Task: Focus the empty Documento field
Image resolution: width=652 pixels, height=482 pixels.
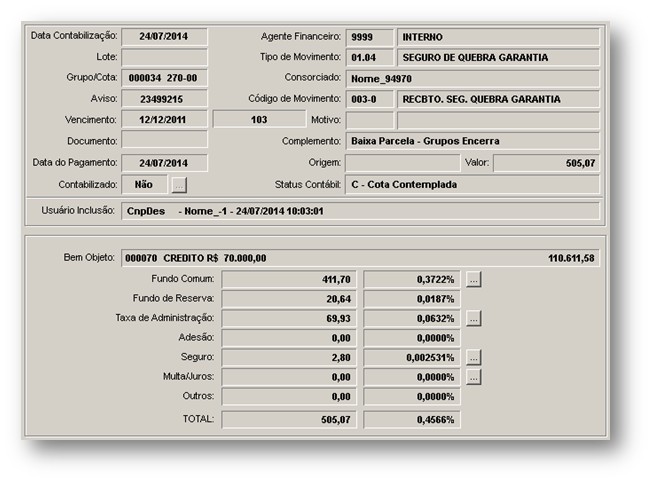Action: pos(164,141)
